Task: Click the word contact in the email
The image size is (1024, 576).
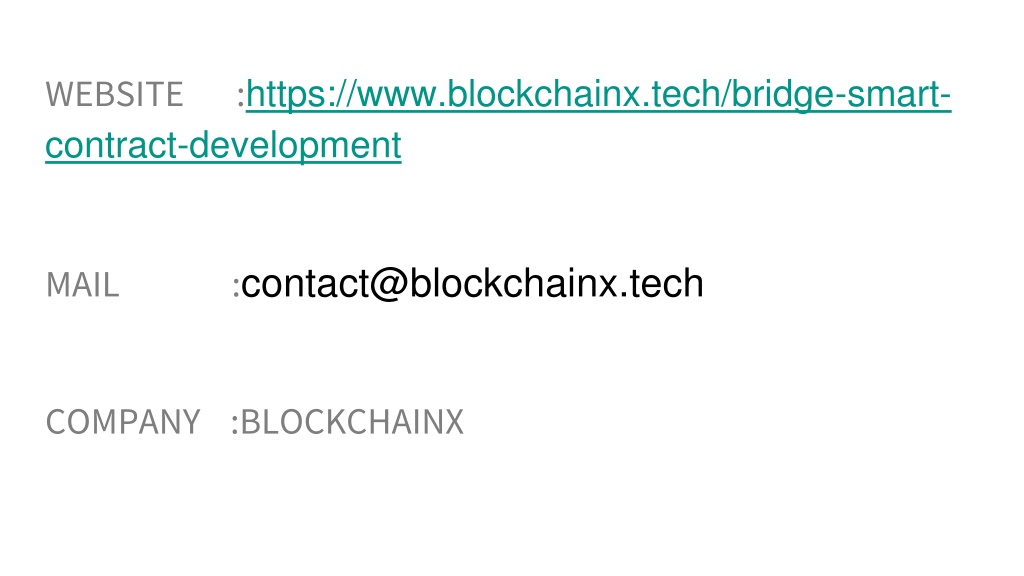Action: (x=305, y=284)
